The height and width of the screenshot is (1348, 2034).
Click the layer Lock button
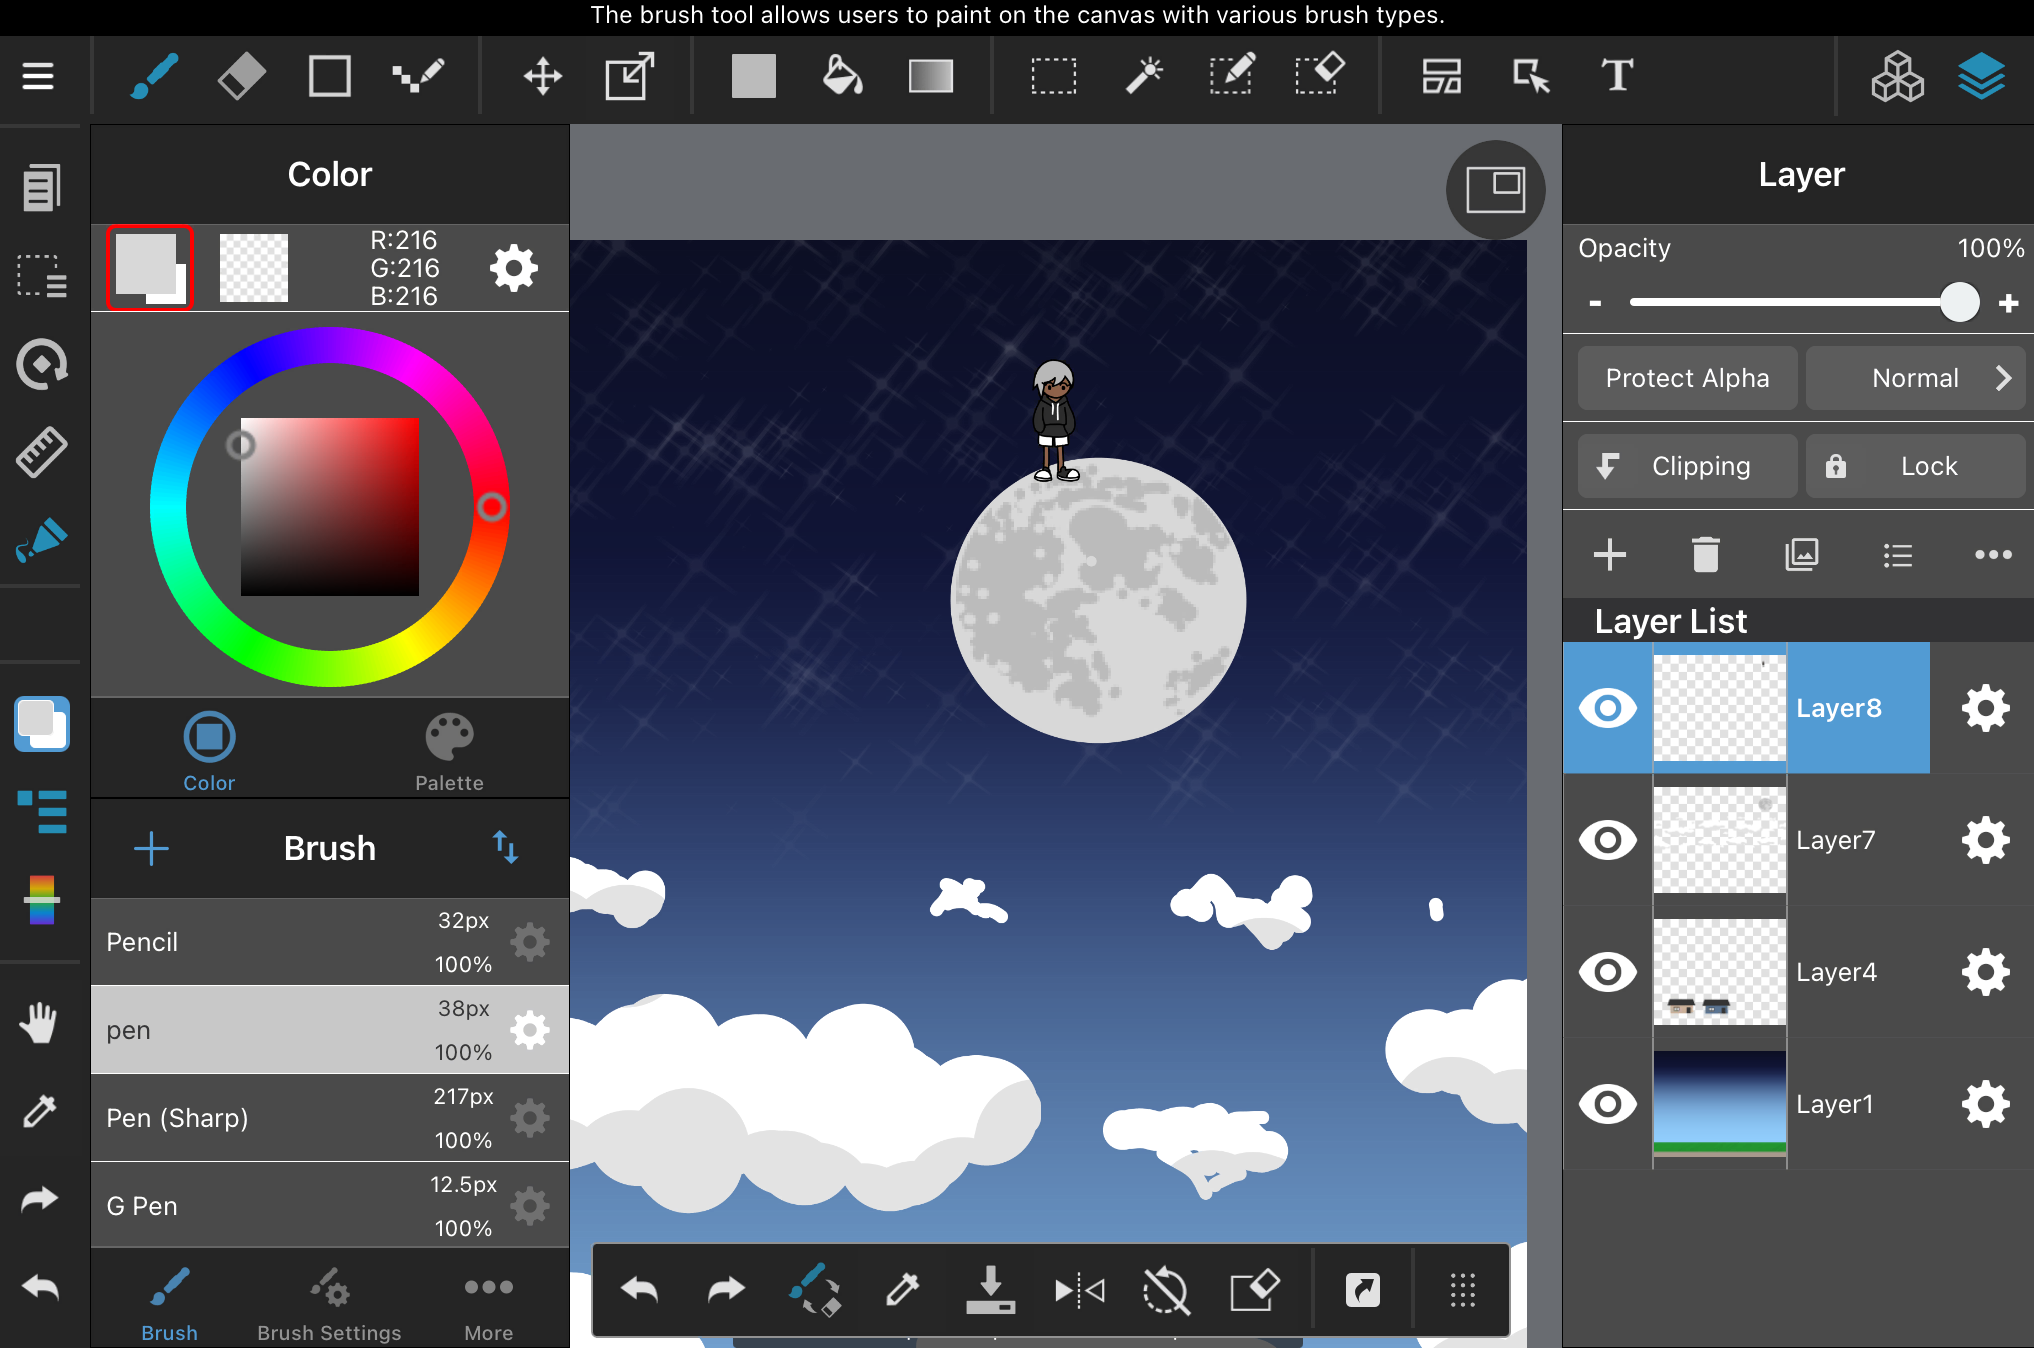1915,466
